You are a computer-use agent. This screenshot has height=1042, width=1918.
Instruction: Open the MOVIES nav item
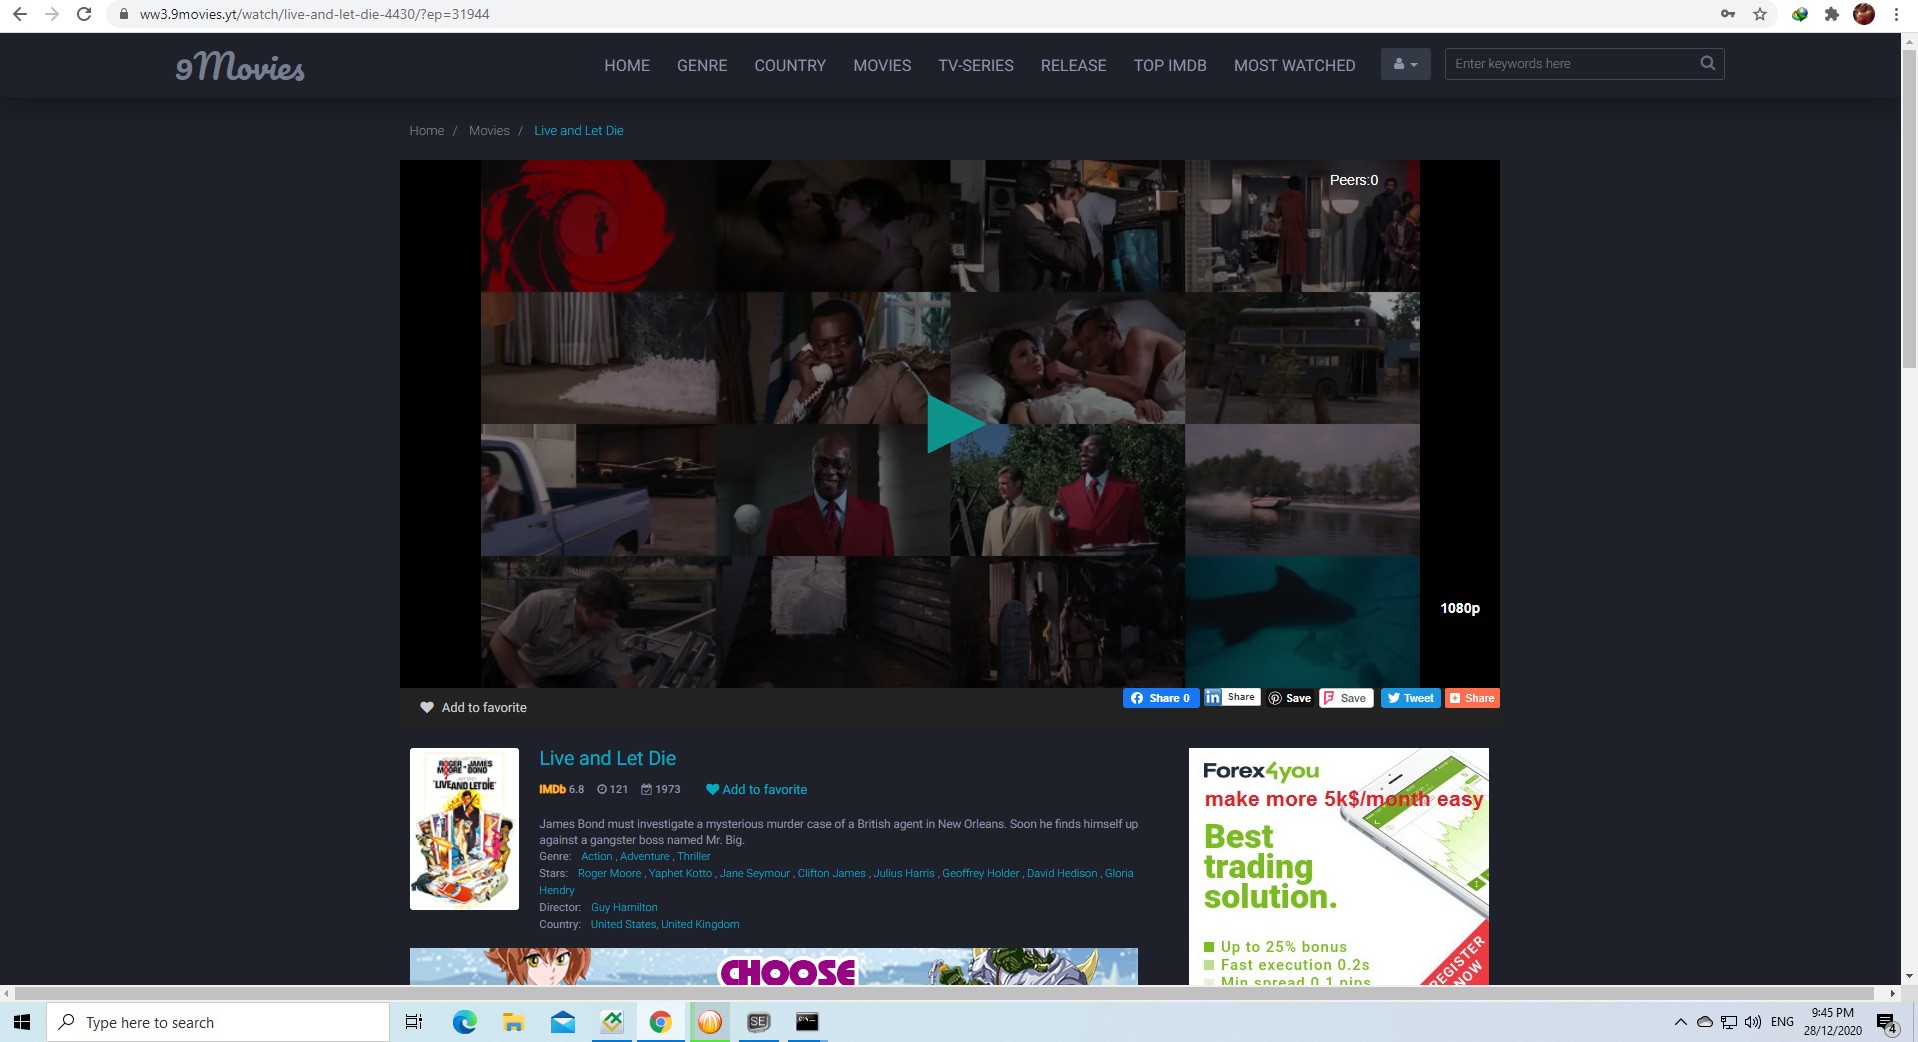(882, 65)
